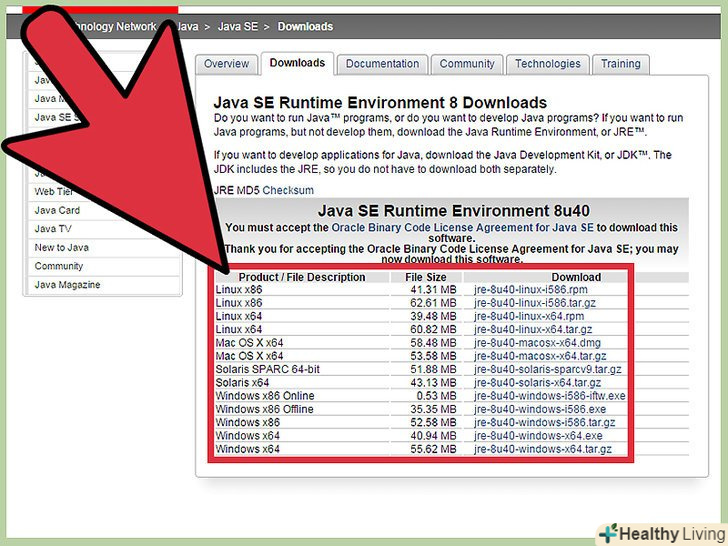The height and width of the screenshot is (546, 728).
Task: Download jre-8u40-linux-i586.rpm
Action: pos(530,289)
